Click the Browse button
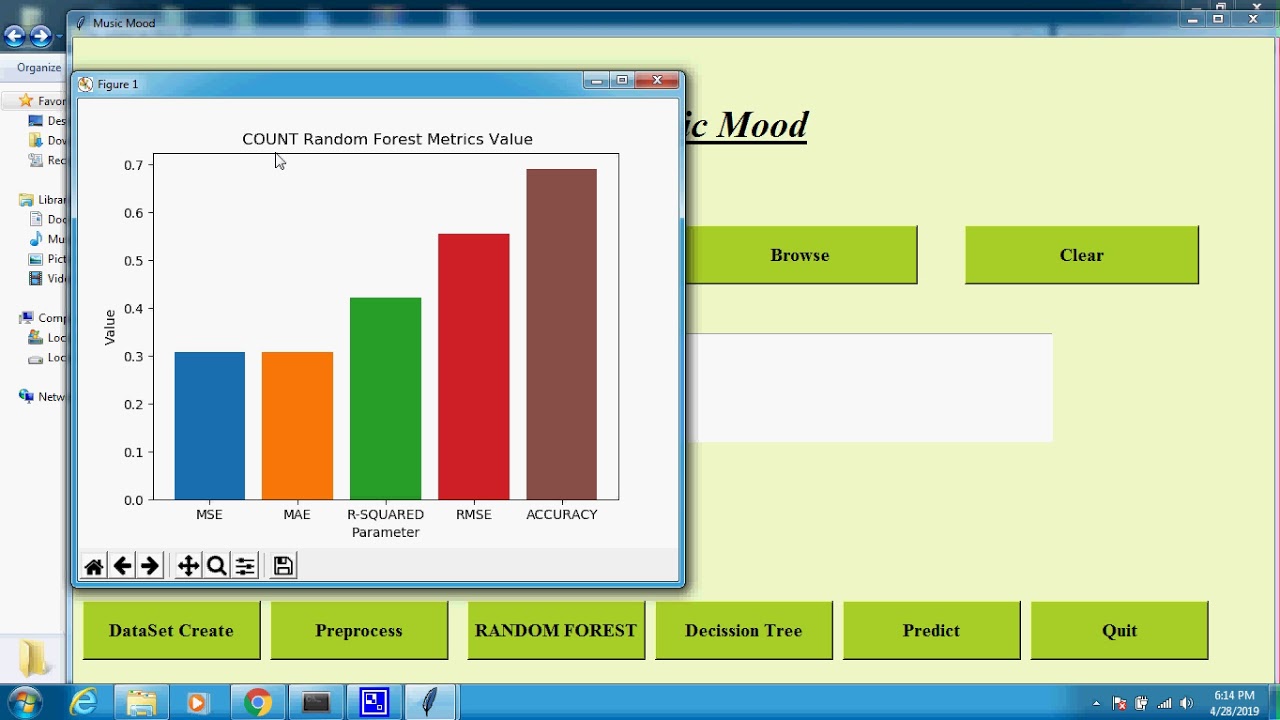 pyautogui.click(x=800, y=255)
